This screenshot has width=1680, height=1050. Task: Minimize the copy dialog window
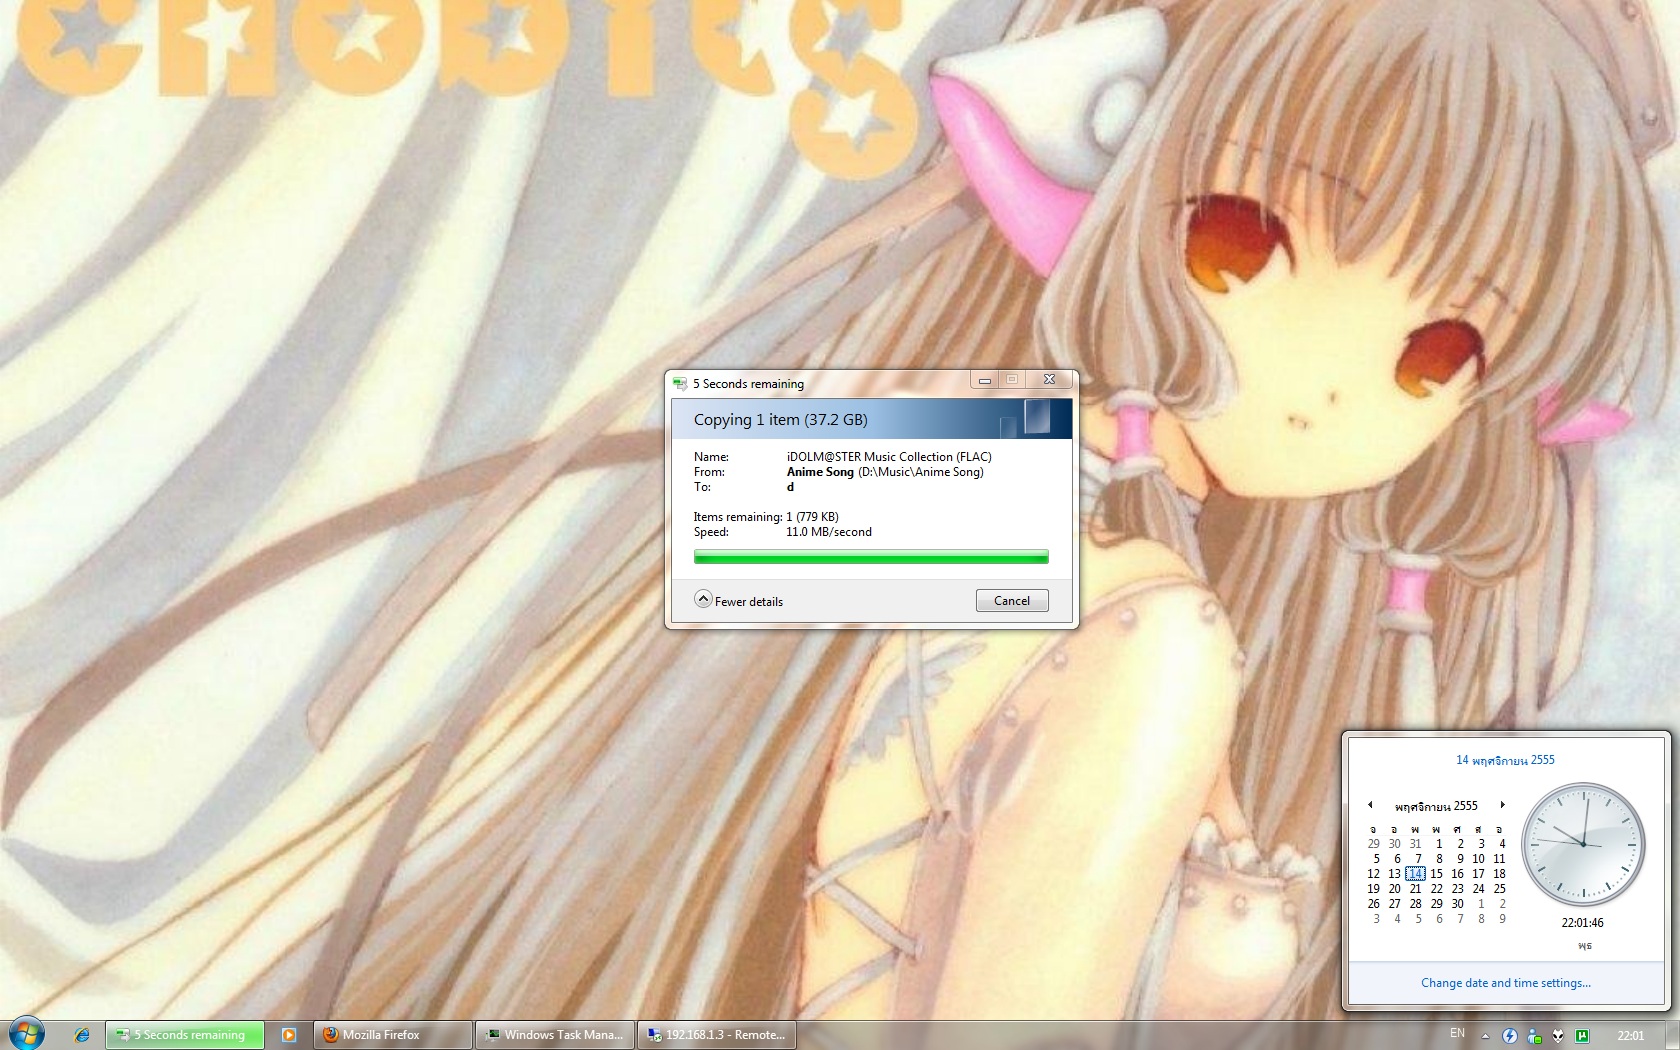tap(985, 379)
